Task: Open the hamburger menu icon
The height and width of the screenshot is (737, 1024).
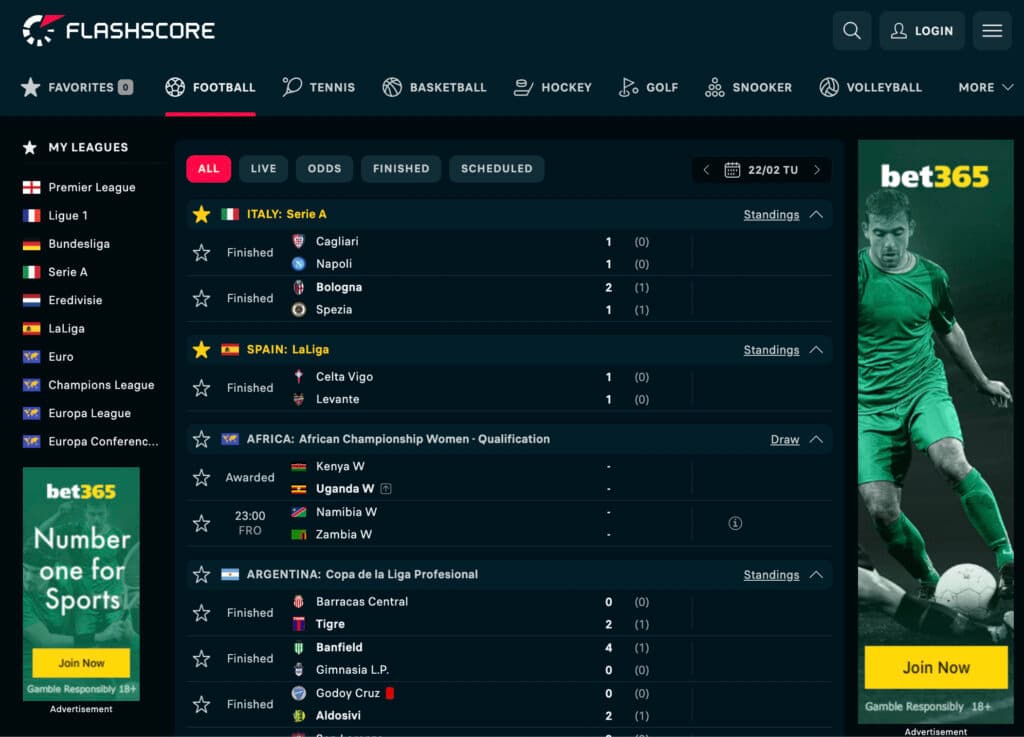Action: [x=992, y=31]
